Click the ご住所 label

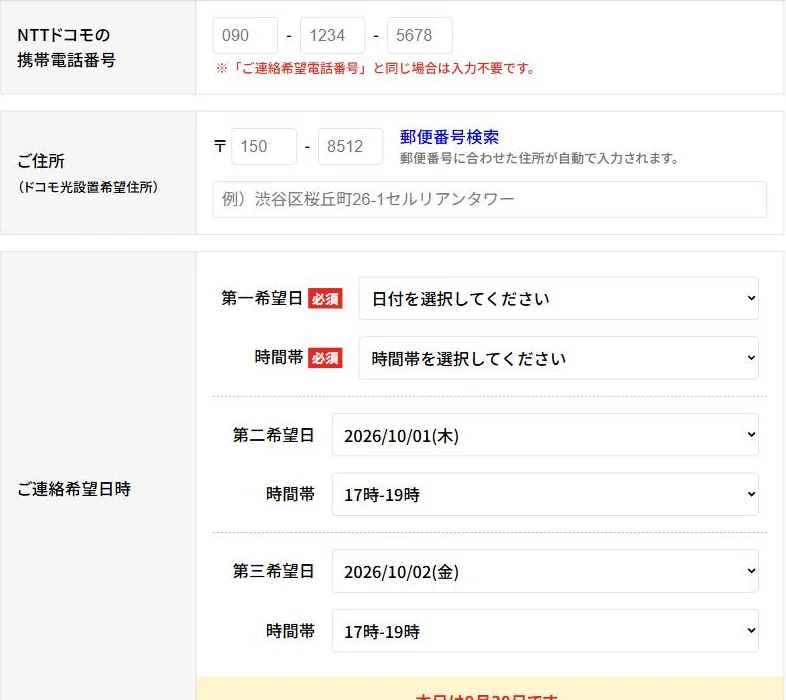(41, 161)
